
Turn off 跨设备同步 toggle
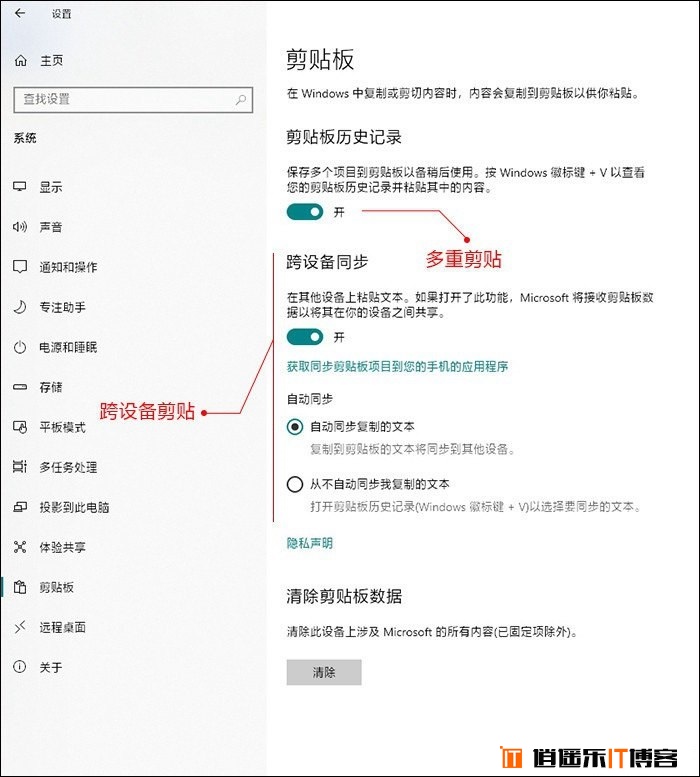[305, 337]
